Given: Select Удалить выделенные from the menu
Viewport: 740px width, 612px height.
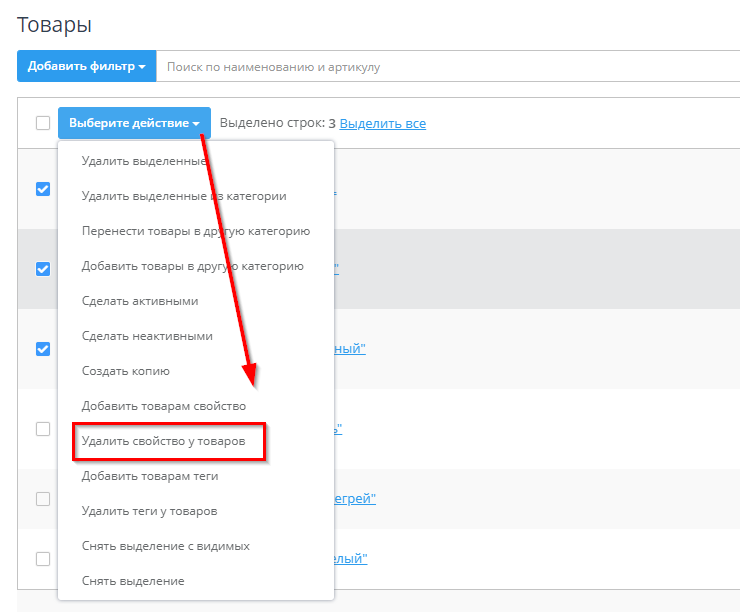Looking at the screenshot, I should coord(144,161).
